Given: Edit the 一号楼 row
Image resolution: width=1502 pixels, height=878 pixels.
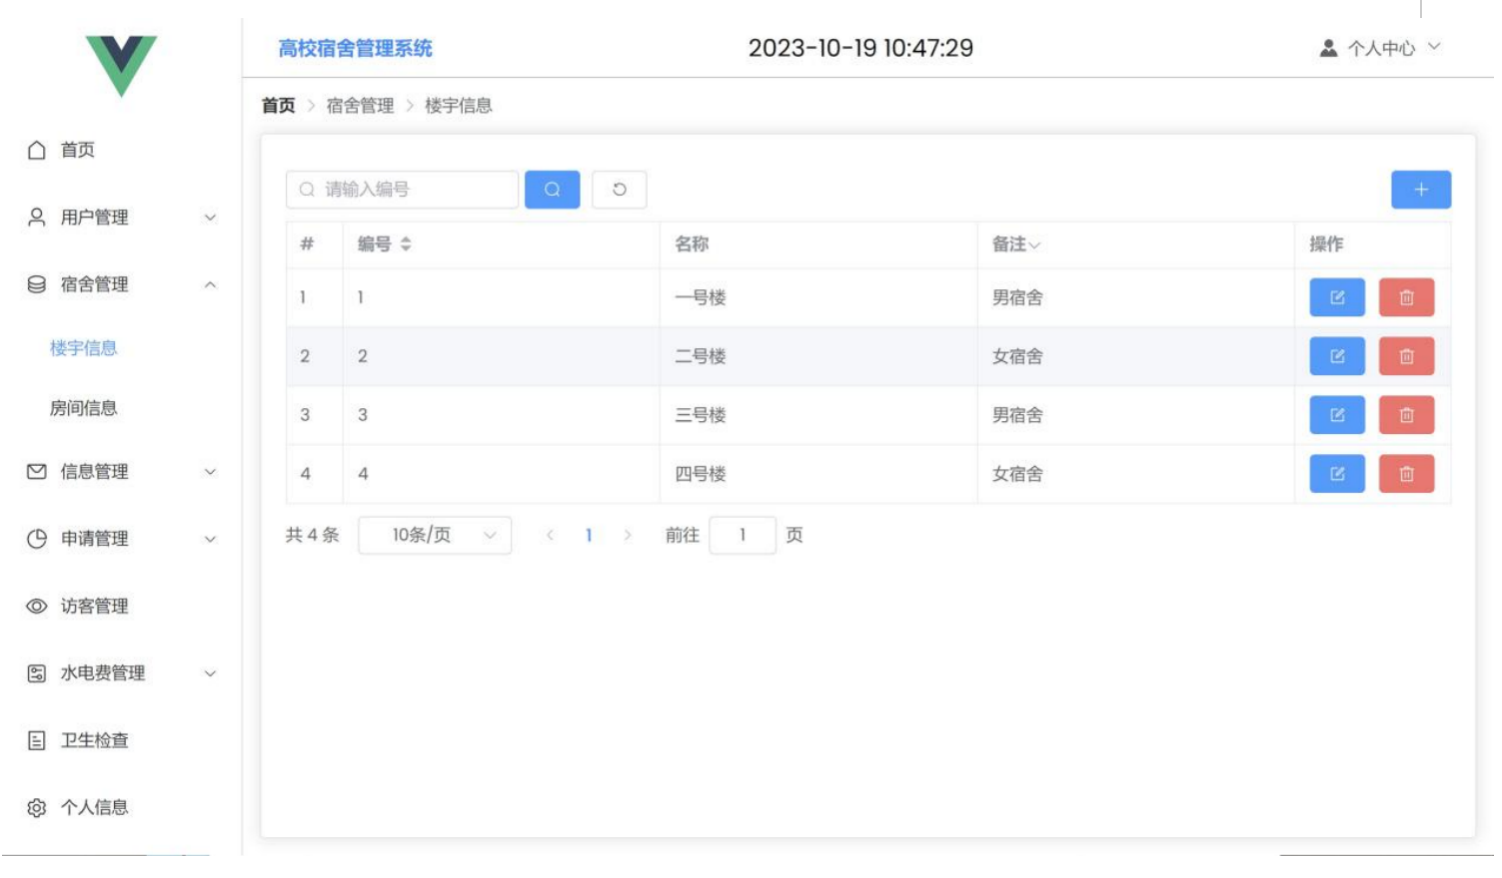Looking at the screenshot, I should (x=1337, y=297).
